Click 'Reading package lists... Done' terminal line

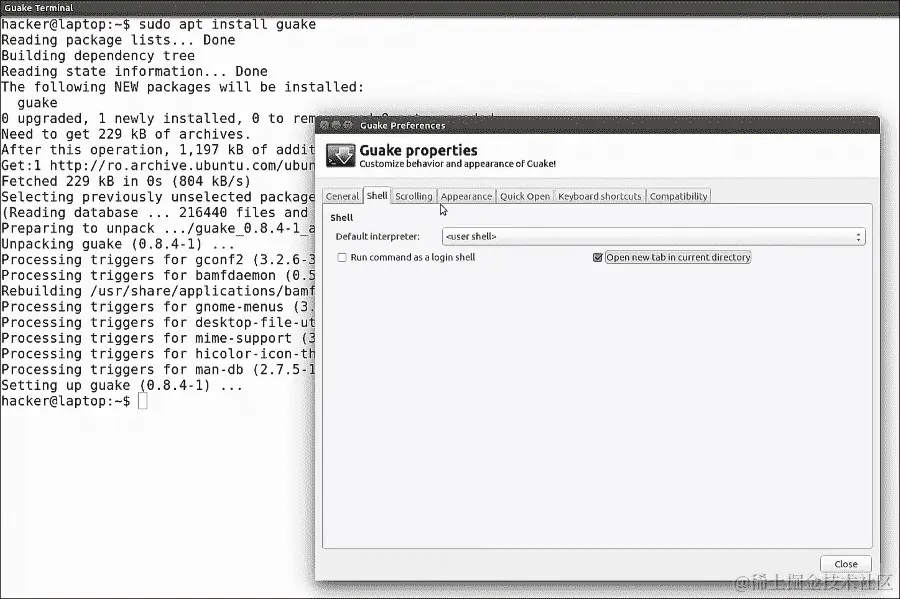118,40
